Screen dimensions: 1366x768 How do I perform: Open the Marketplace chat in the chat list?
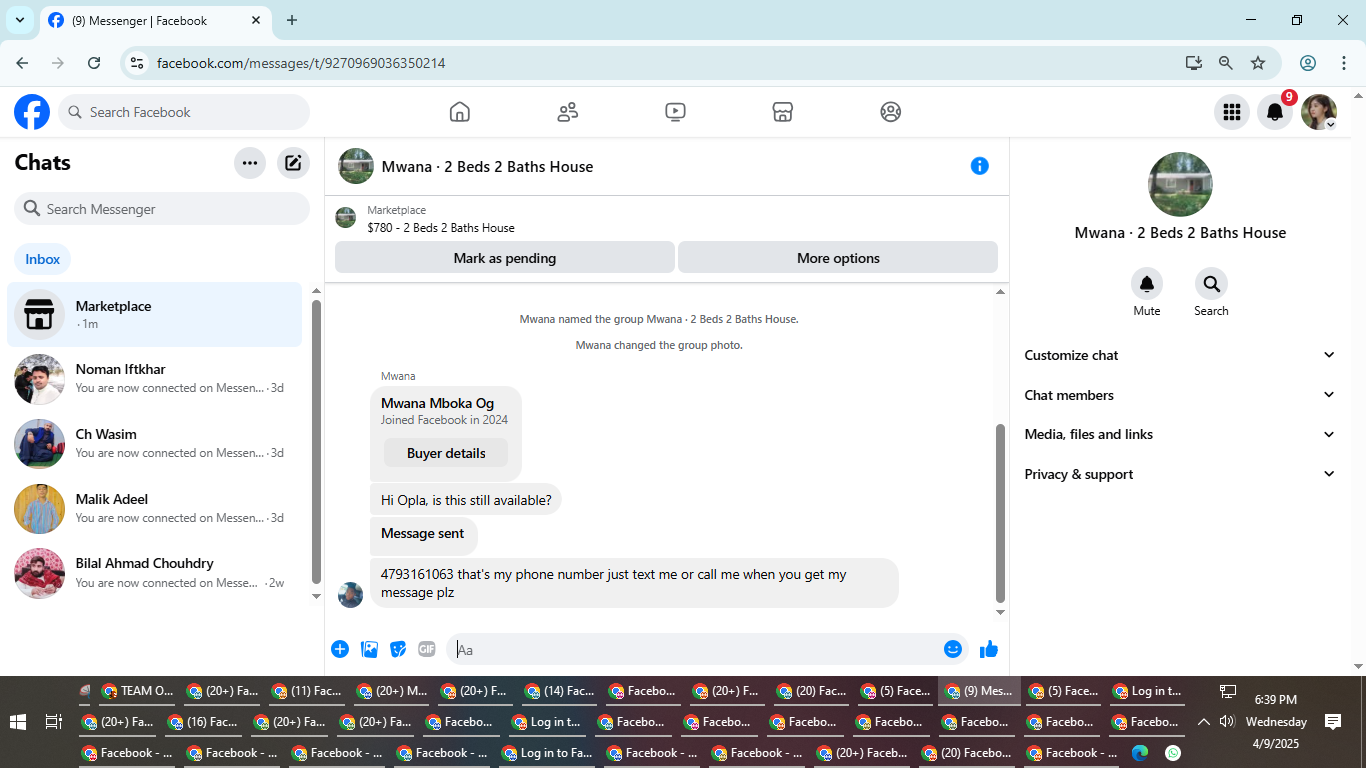(155, 315)
